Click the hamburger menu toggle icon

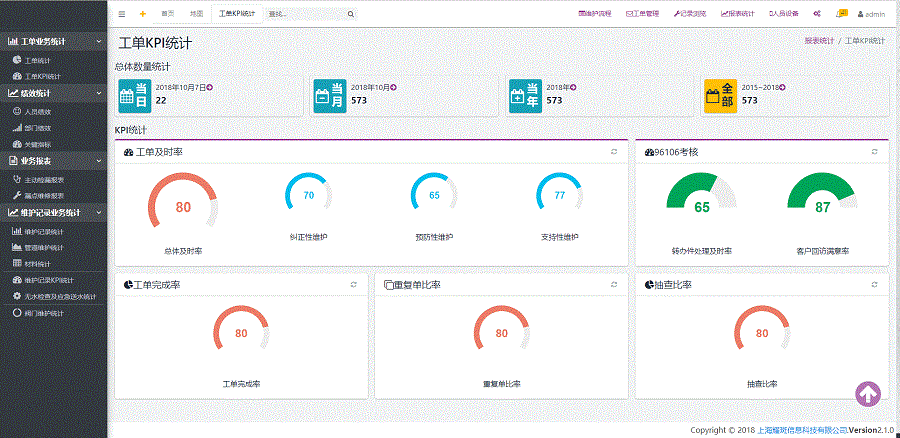point(122,14)
